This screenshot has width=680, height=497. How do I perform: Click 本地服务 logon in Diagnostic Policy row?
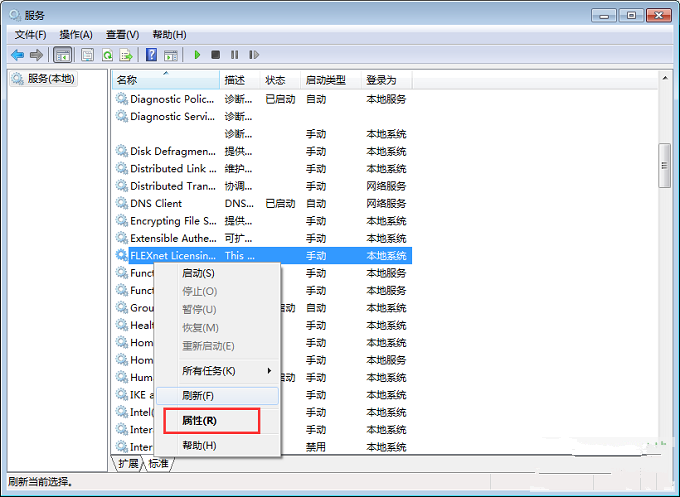click(386, 99)
